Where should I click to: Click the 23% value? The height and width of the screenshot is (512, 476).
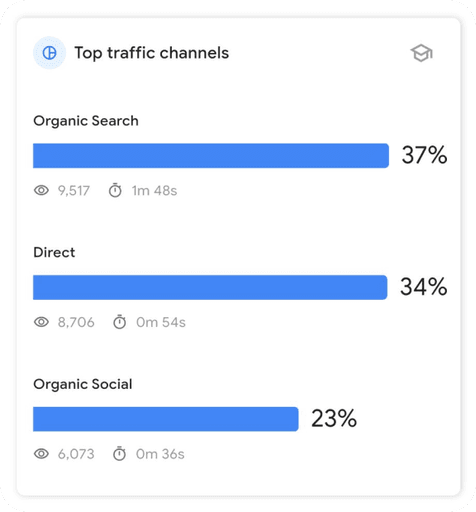[334, 418]
